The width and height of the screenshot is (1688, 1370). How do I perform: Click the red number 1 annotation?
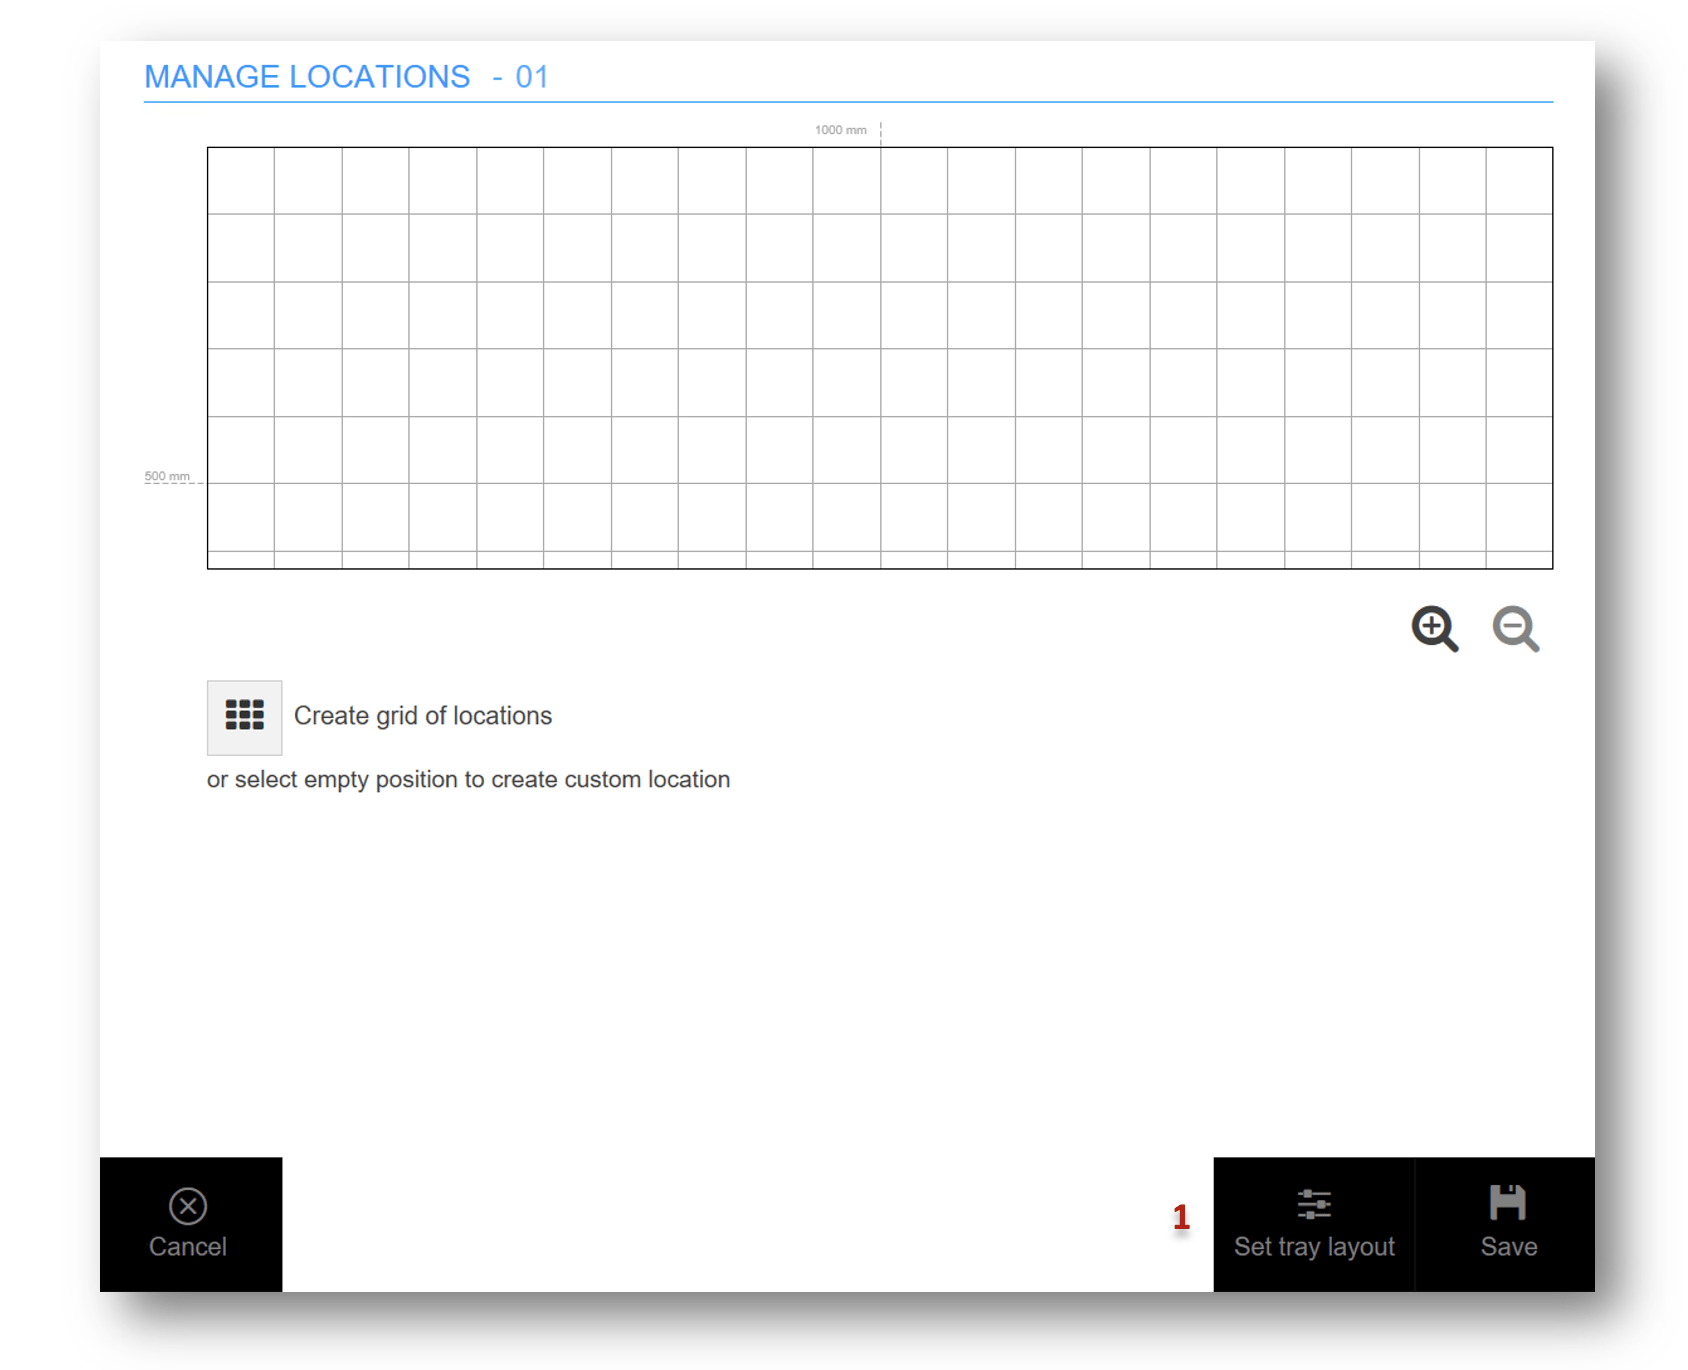(1181, 1217)
